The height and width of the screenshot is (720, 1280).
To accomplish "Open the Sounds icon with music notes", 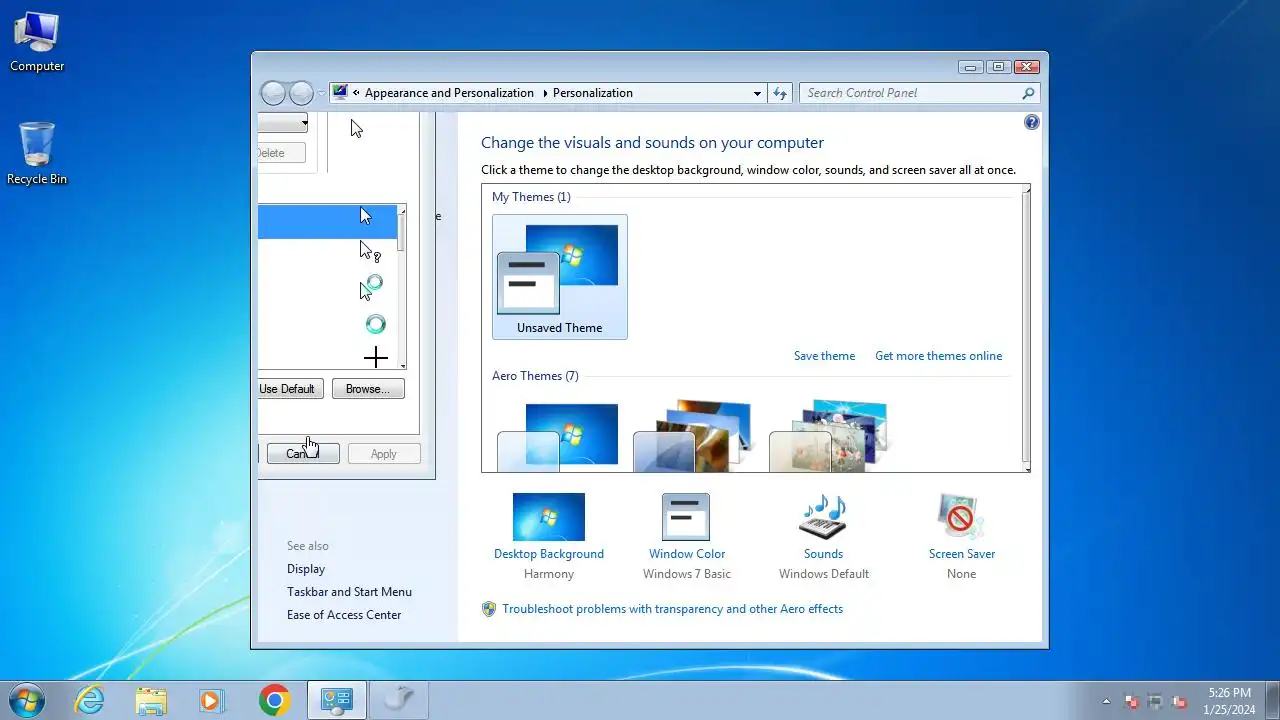I will (x=823, y=517).
